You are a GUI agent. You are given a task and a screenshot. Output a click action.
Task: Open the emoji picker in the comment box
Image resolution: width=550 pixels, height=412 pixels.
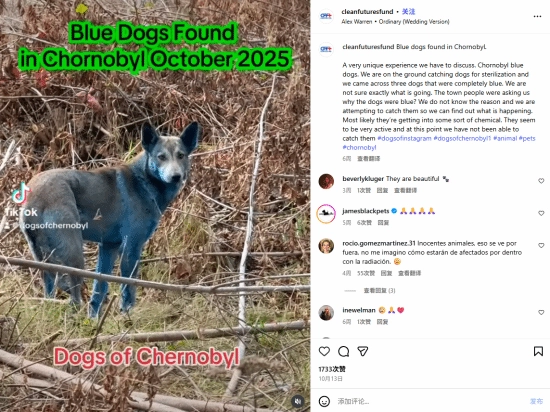324,401
